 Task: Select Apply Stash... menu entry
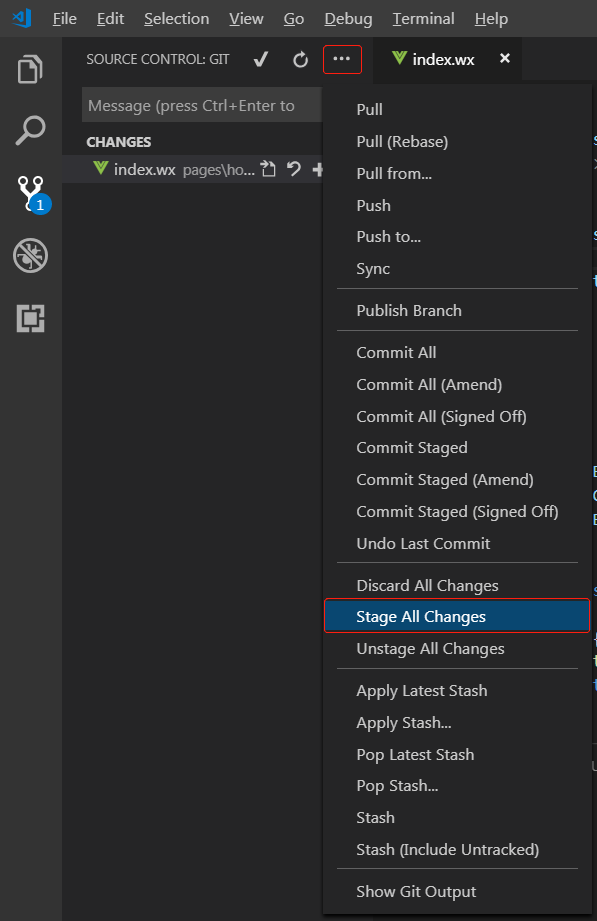[x=457, y=722]
